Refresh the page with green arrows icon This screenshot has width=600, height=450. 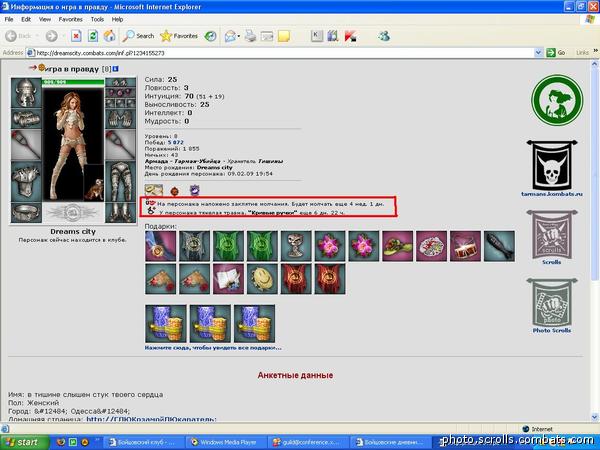tap(93, 36)
